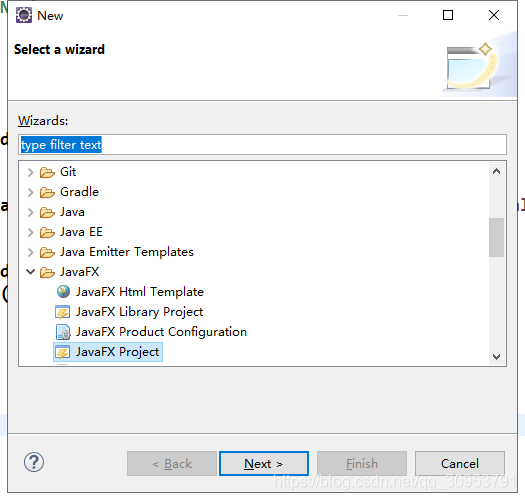Cancel the New wizard dialog
525x500 pixels.
460,463
